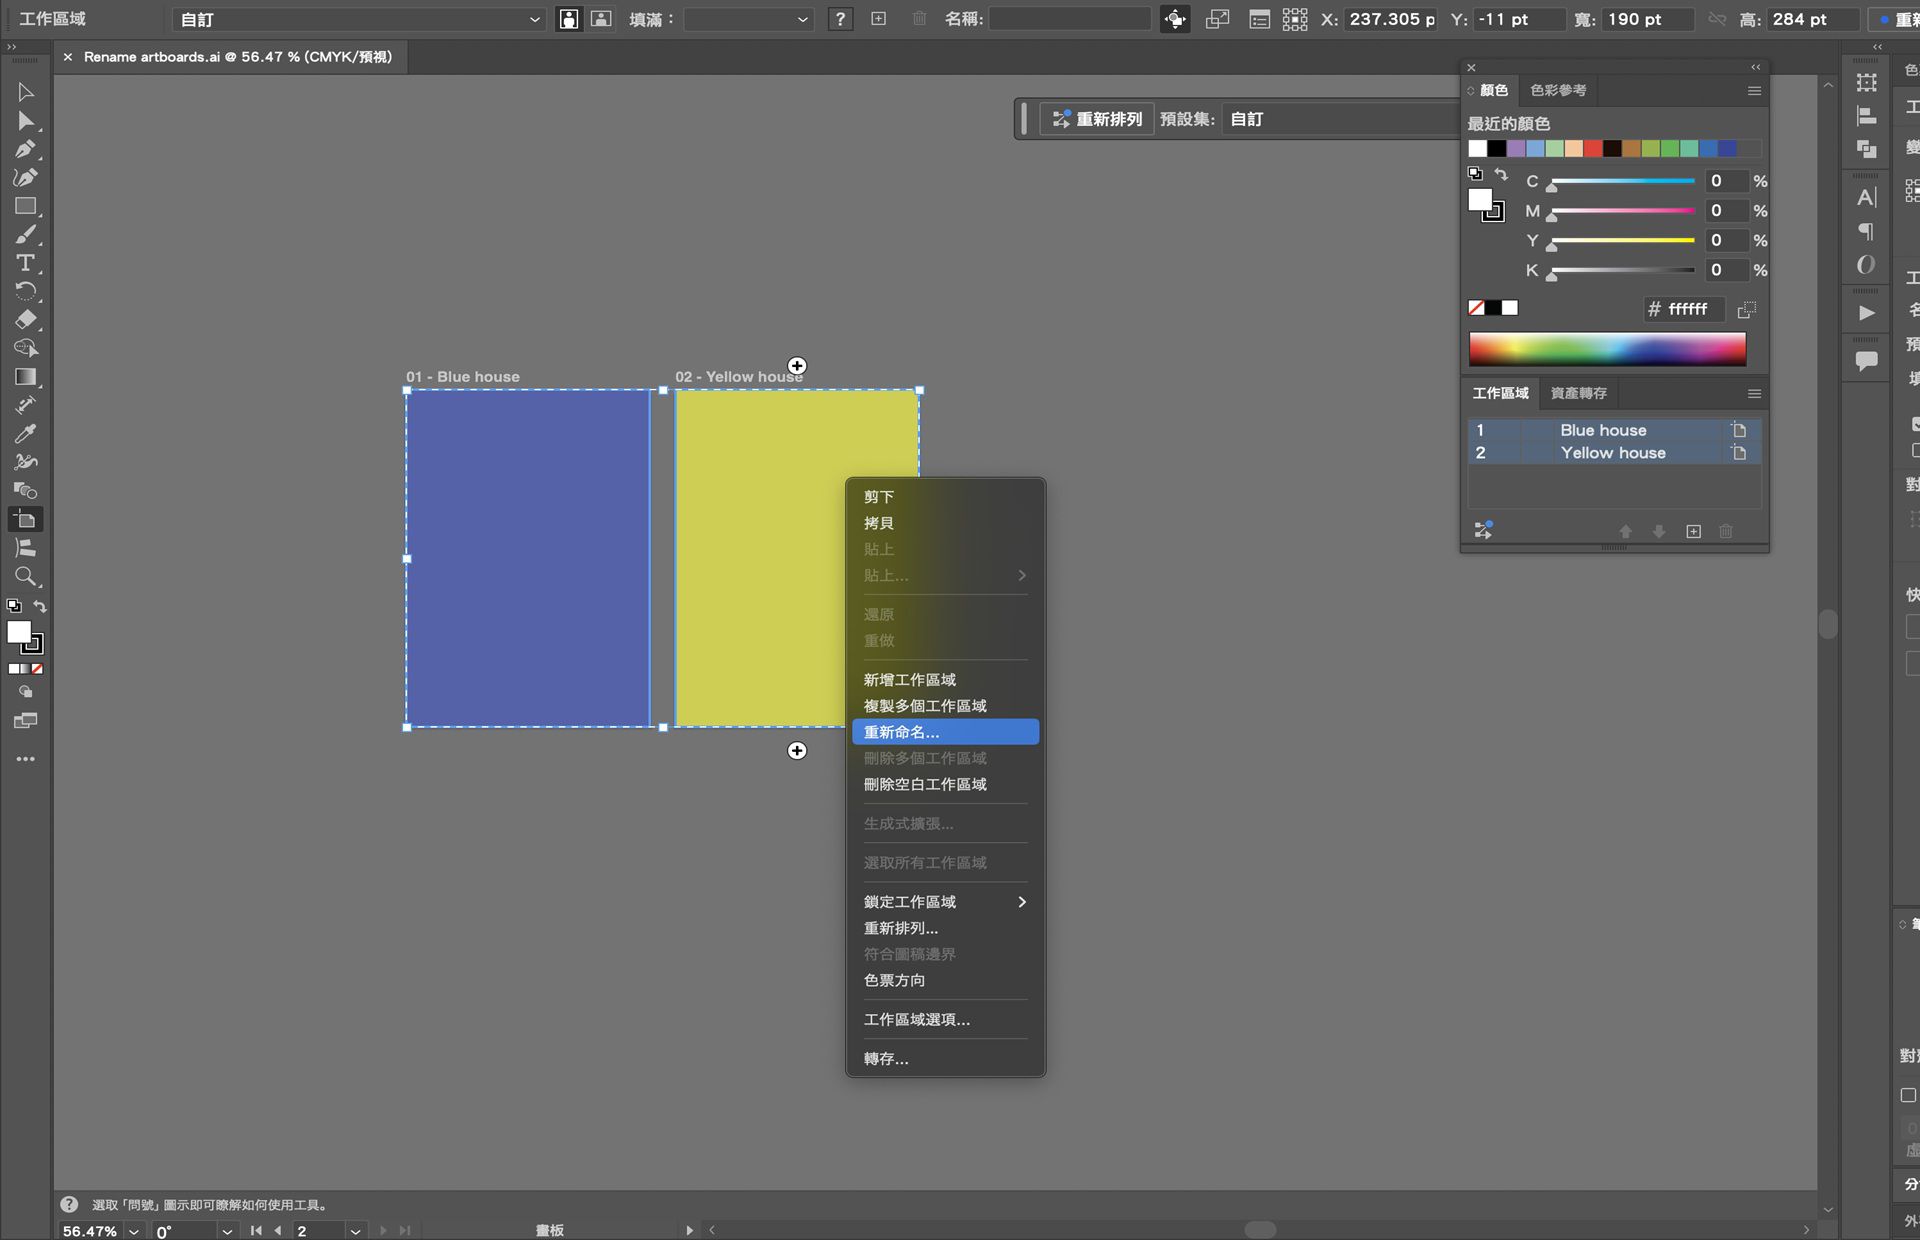Toggle portrait orientation button
This screenshot has width=1920, height=1240.
pyautogui.click(x=568, y=19)
